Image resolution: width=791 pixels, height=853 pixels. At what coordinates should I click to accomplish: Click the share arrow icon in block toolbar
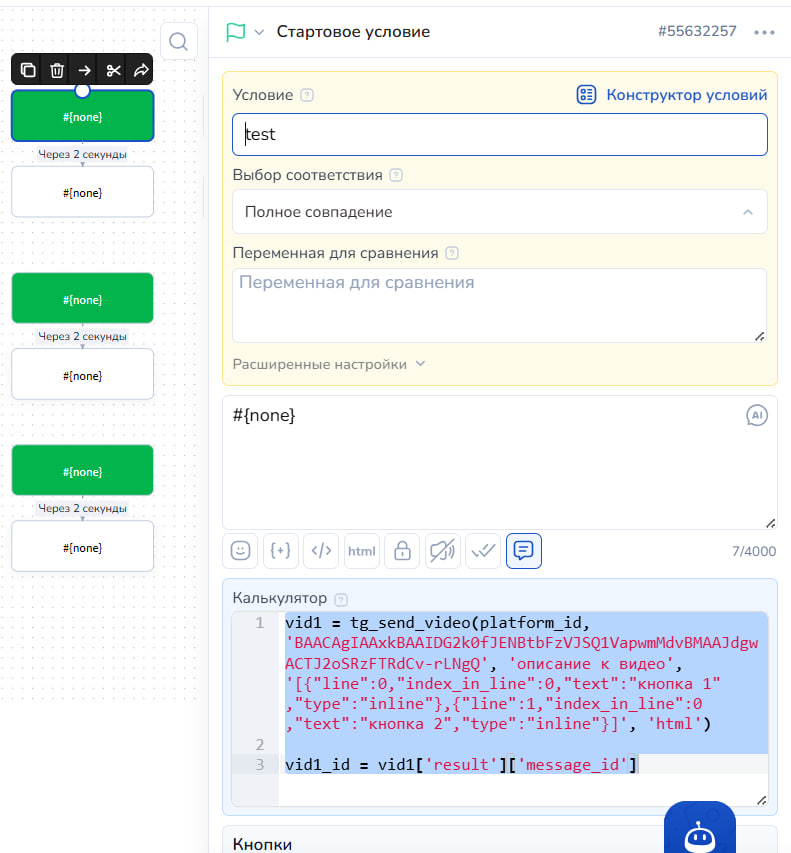(141, 70)
